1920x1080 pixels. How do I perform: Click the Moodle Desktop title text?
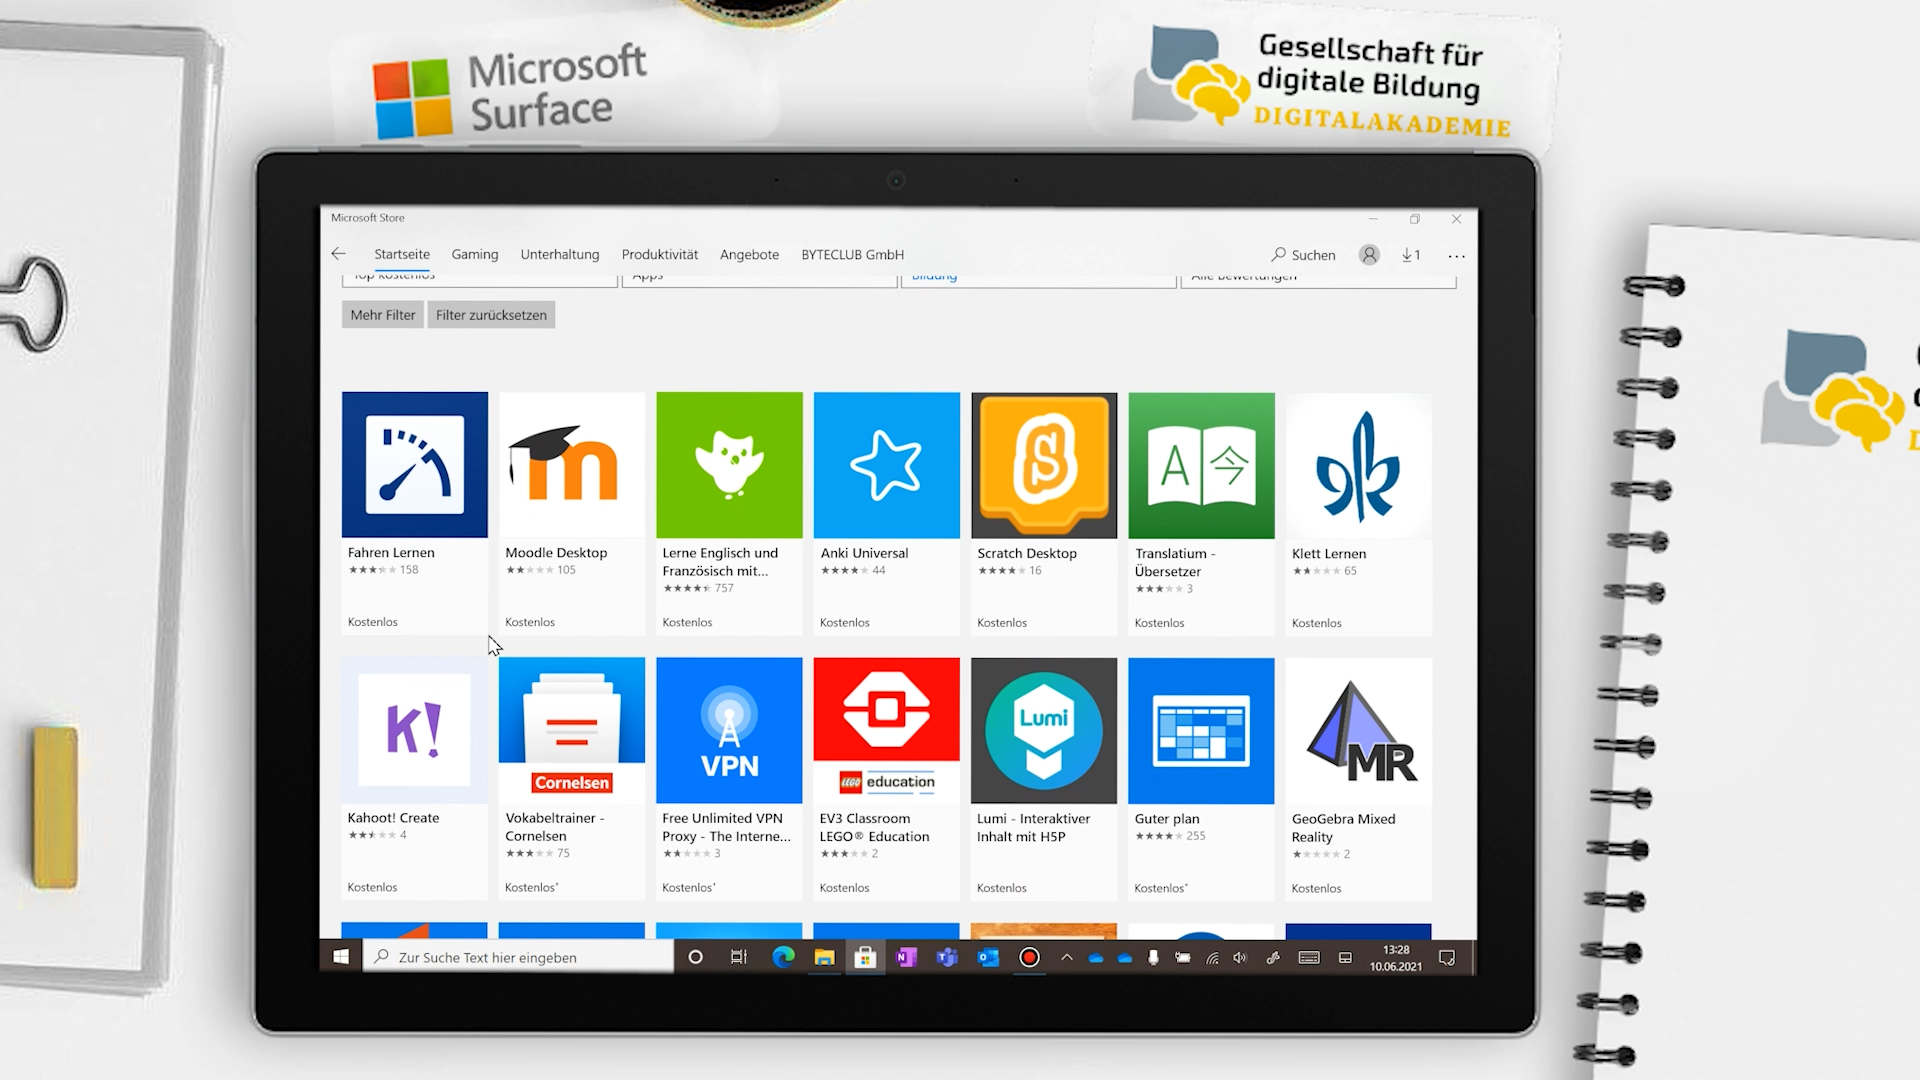[556, 552]
